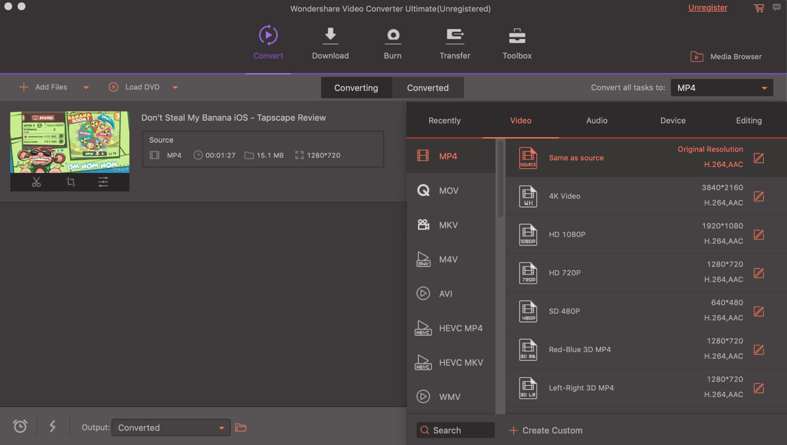Viewport: 787px width, 445px height.
Task: Click the 1280*720 source resolution text
Action: click(323, 155)
